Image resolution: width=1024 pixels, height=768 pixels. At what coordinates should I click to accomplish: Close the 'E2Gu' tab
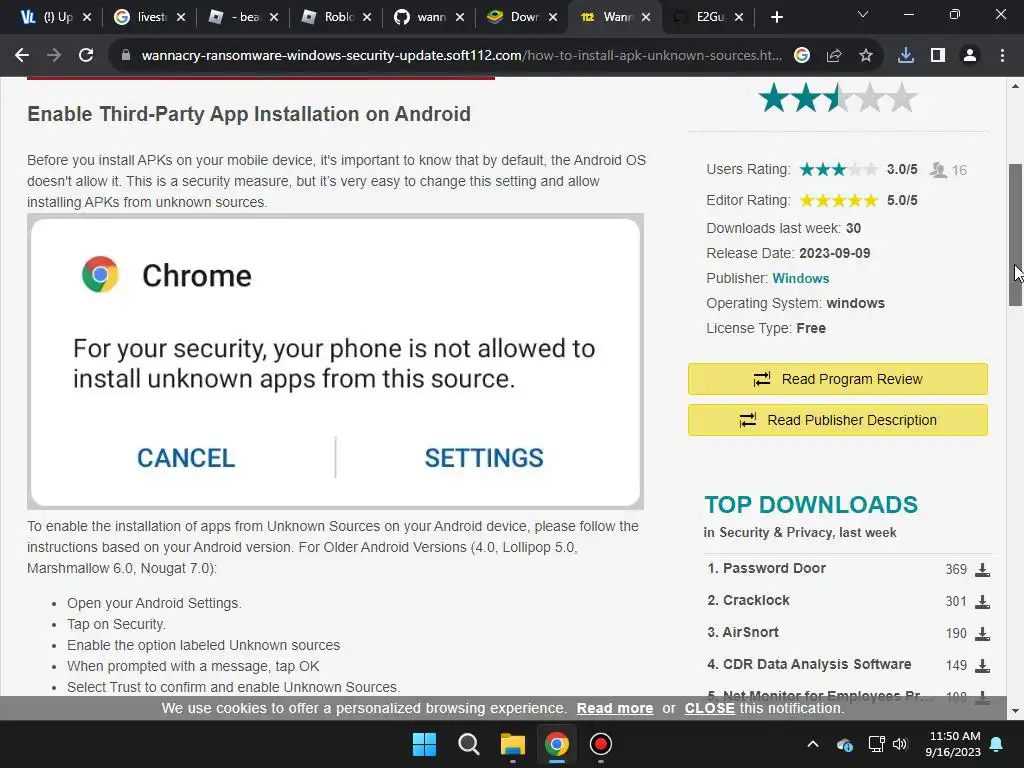[739, 17]
